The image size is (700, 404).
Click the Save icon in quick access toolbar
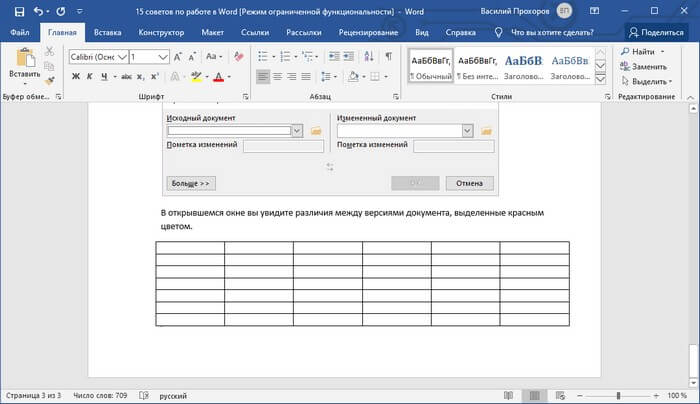(x=19, y=12)
